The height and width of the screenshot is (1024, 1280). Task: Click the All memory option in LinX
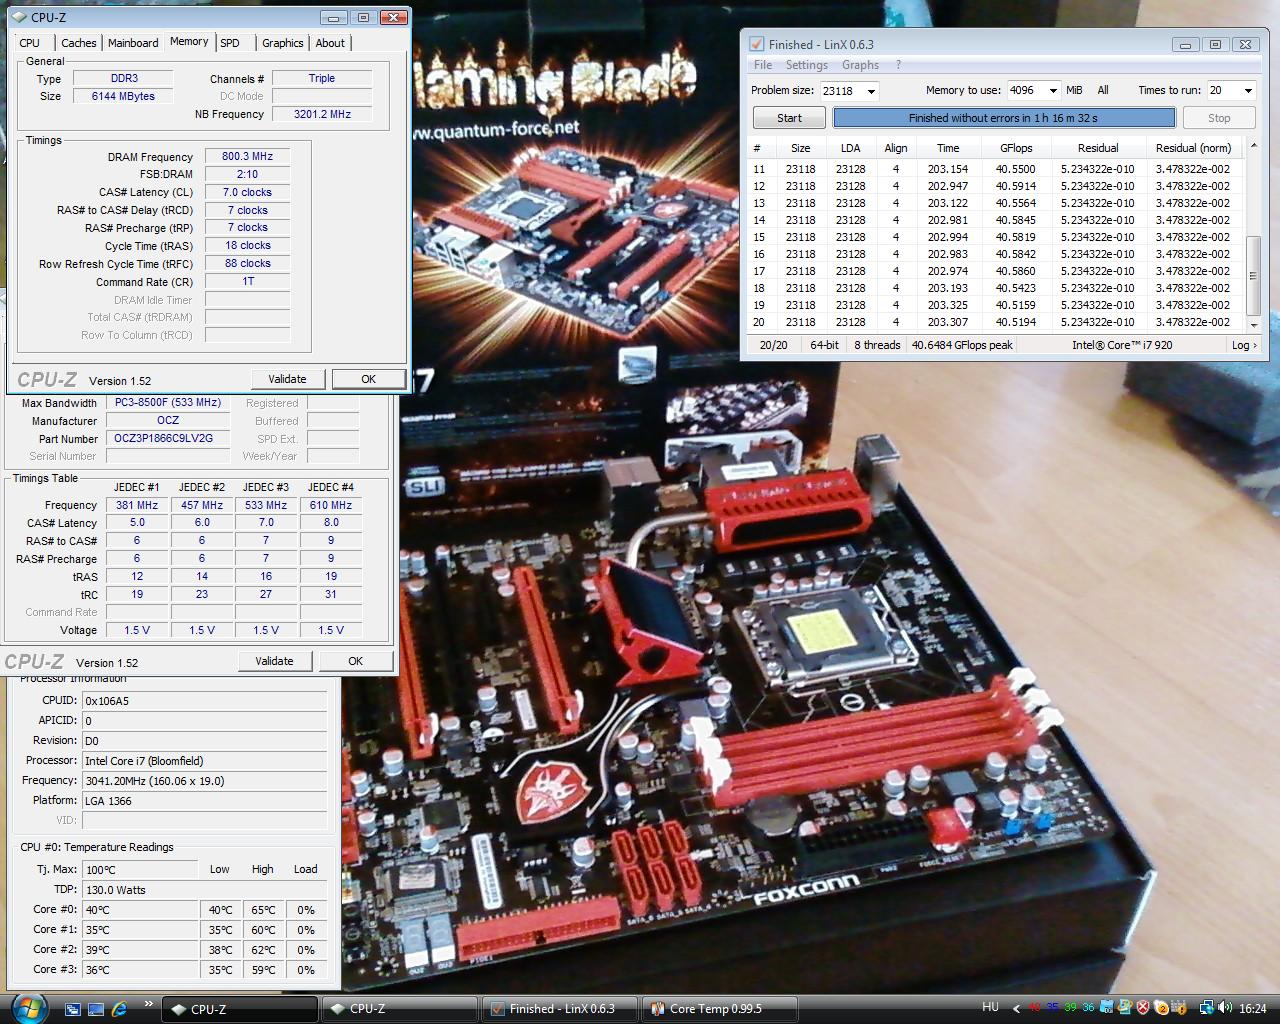coord(1103,90)
